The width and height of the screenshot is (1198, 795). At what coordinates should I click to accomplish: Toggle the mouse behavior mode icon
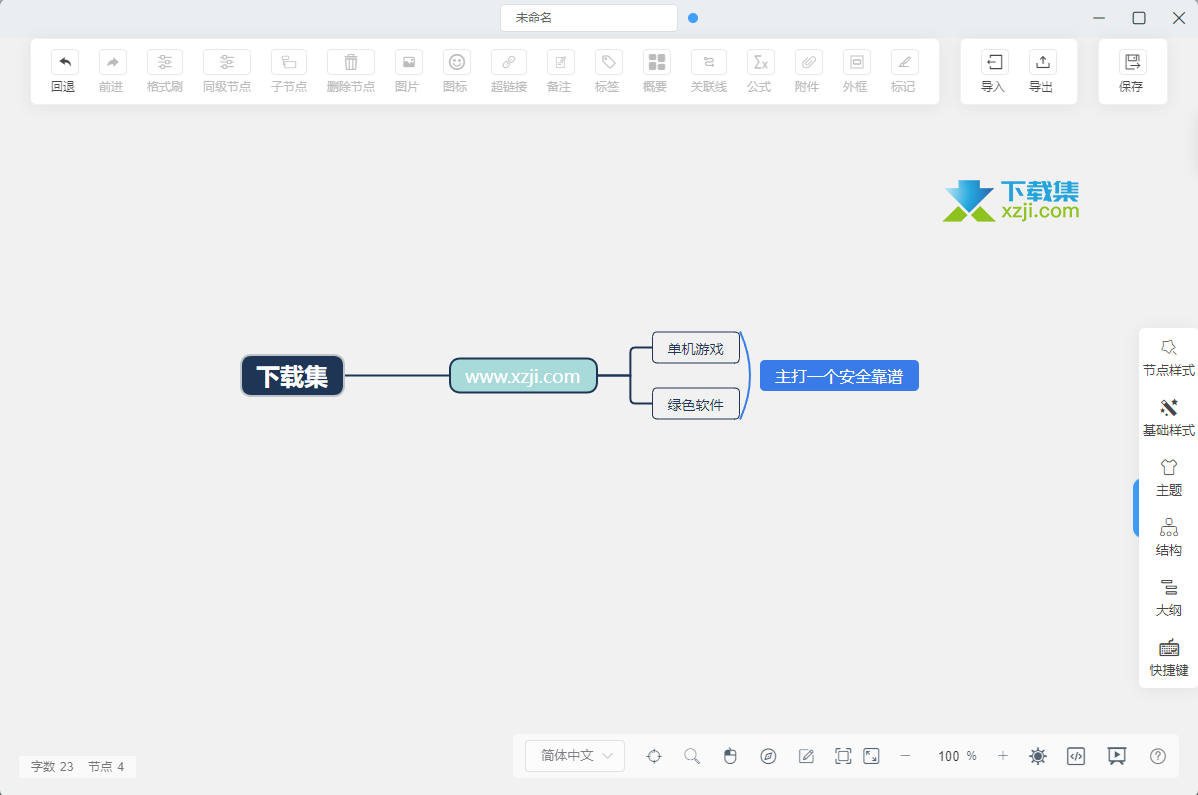[730, 756]
